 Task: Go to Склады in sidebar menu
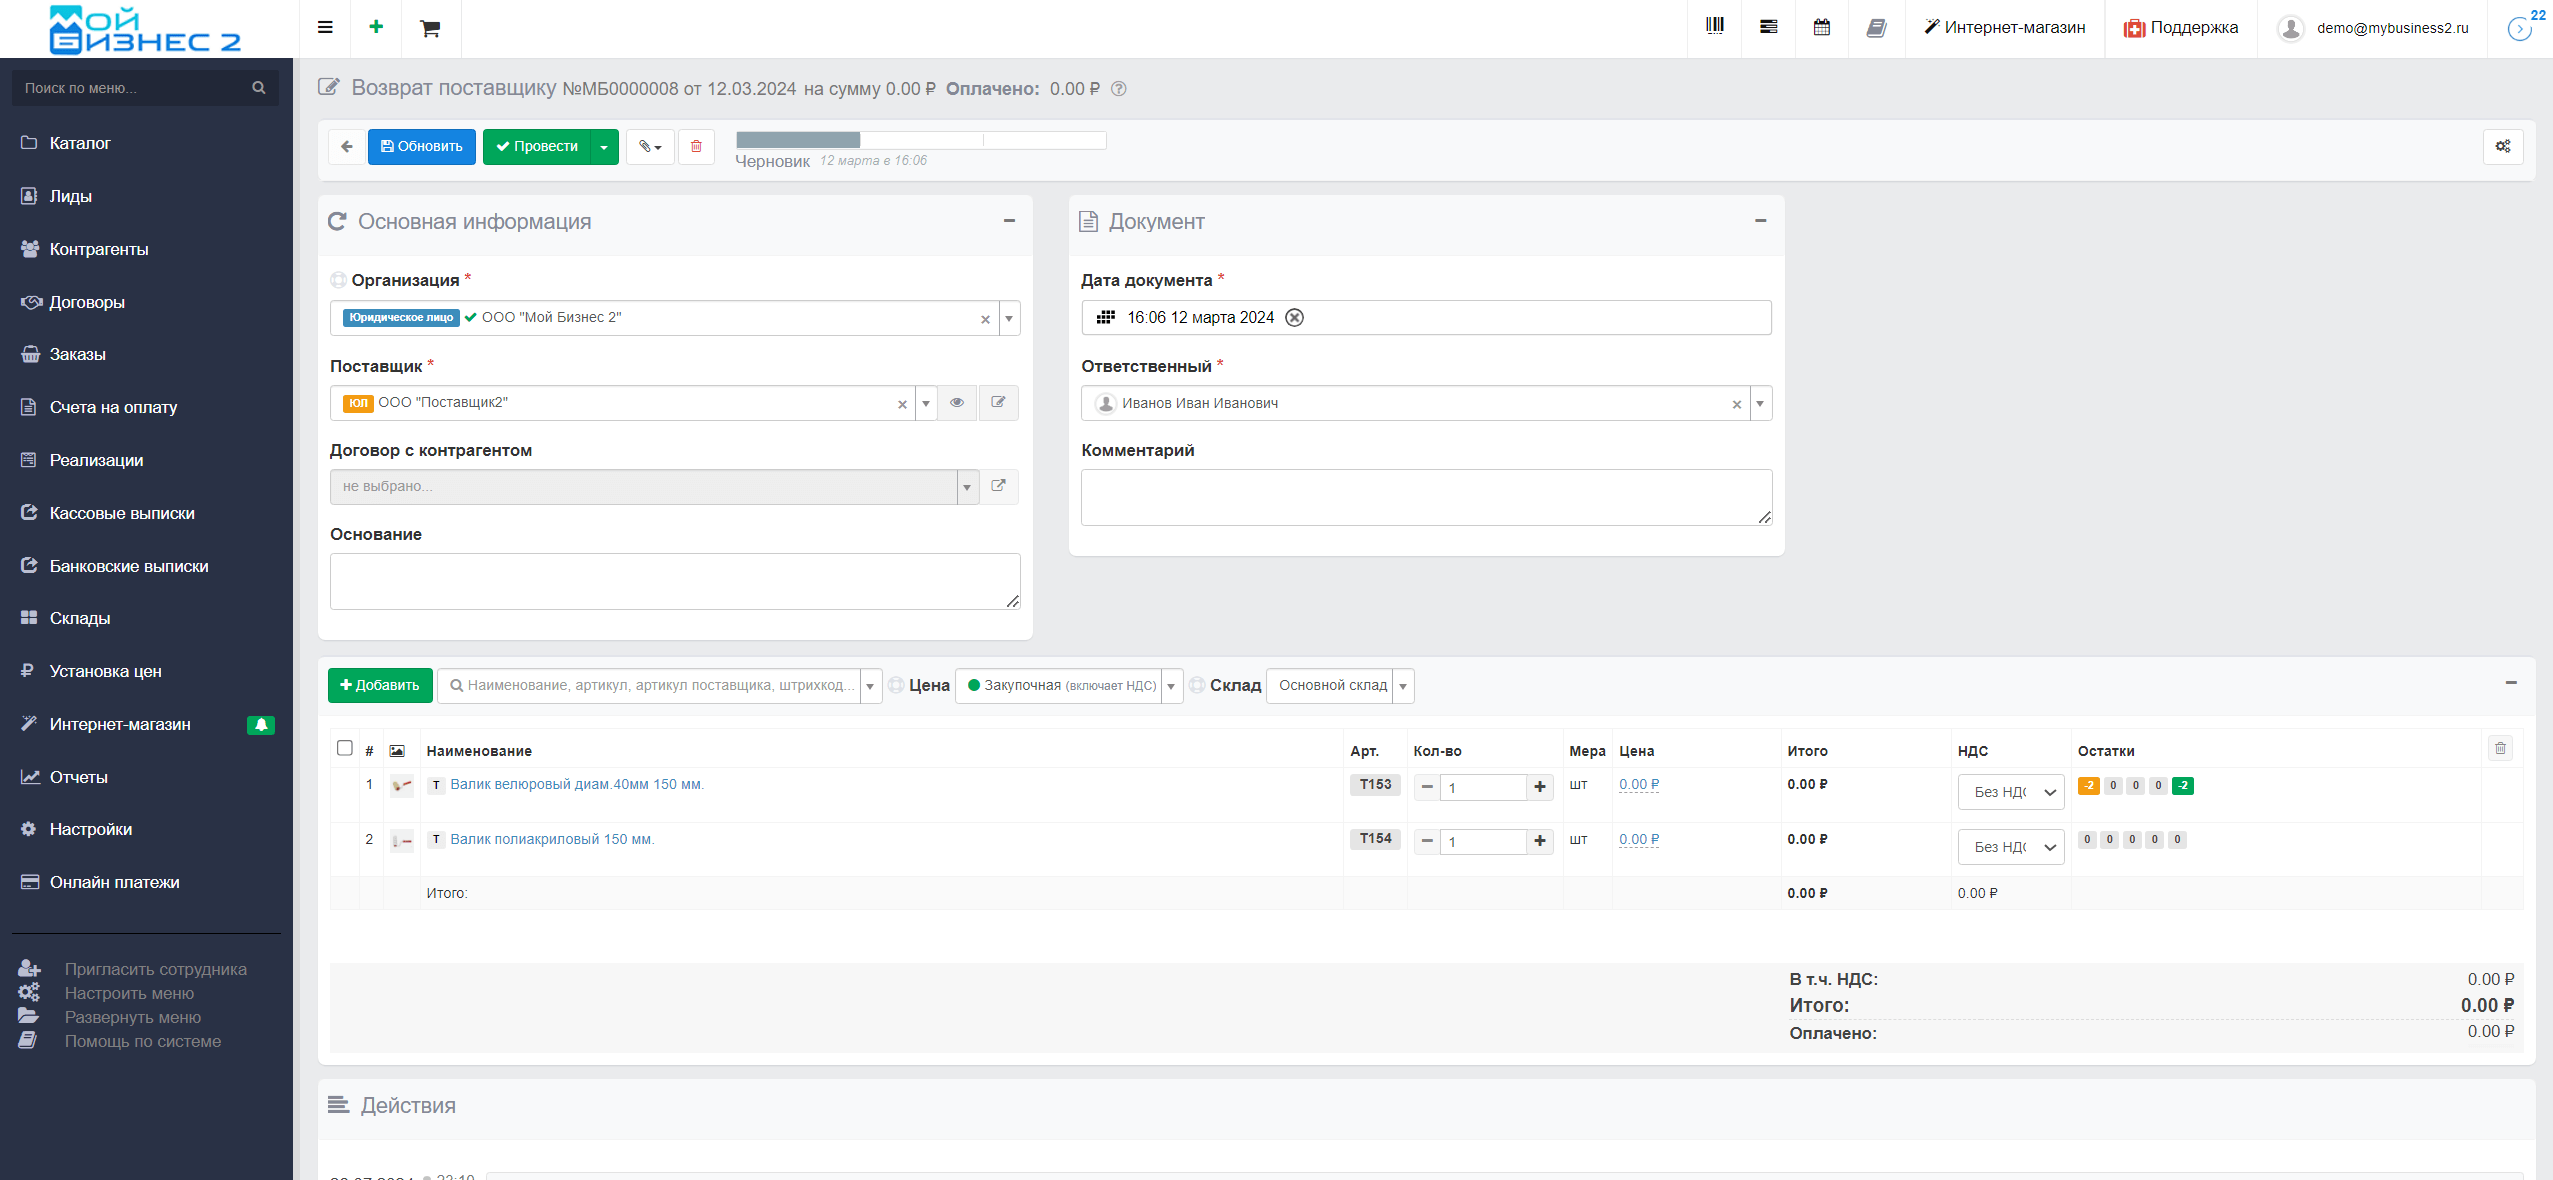click(80, 618)
